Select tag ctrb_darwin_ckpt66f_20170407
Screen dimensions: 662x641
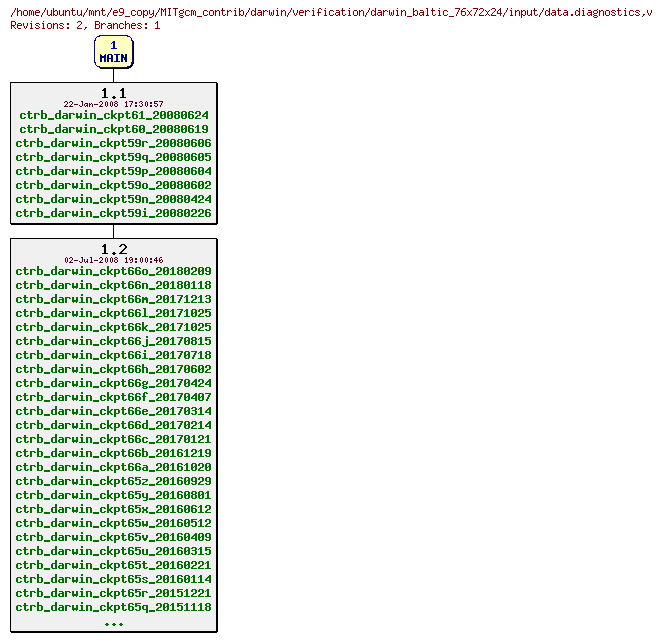(114, 397)
